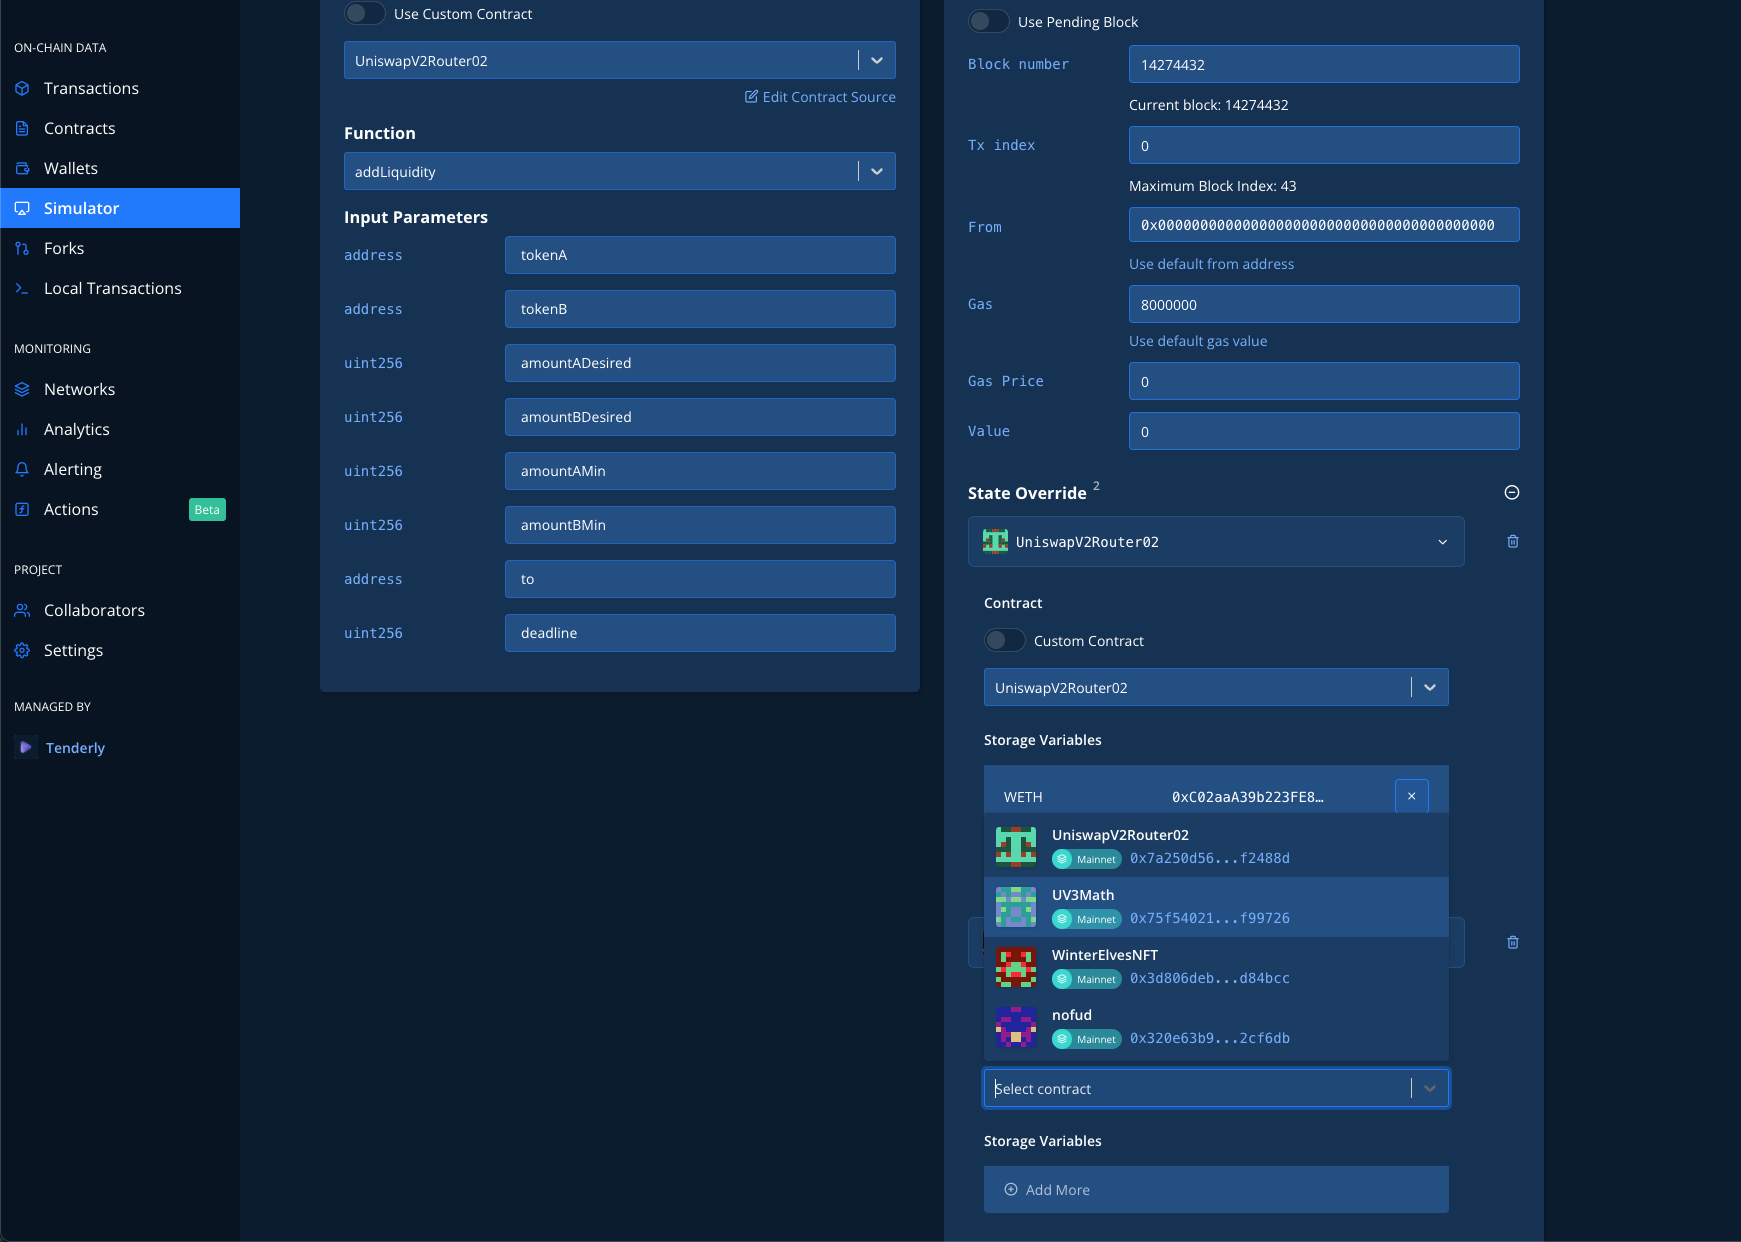Click the Collaborators people icon
The width and height of the screenshot is (1741, 1242).
coord(22,610)
